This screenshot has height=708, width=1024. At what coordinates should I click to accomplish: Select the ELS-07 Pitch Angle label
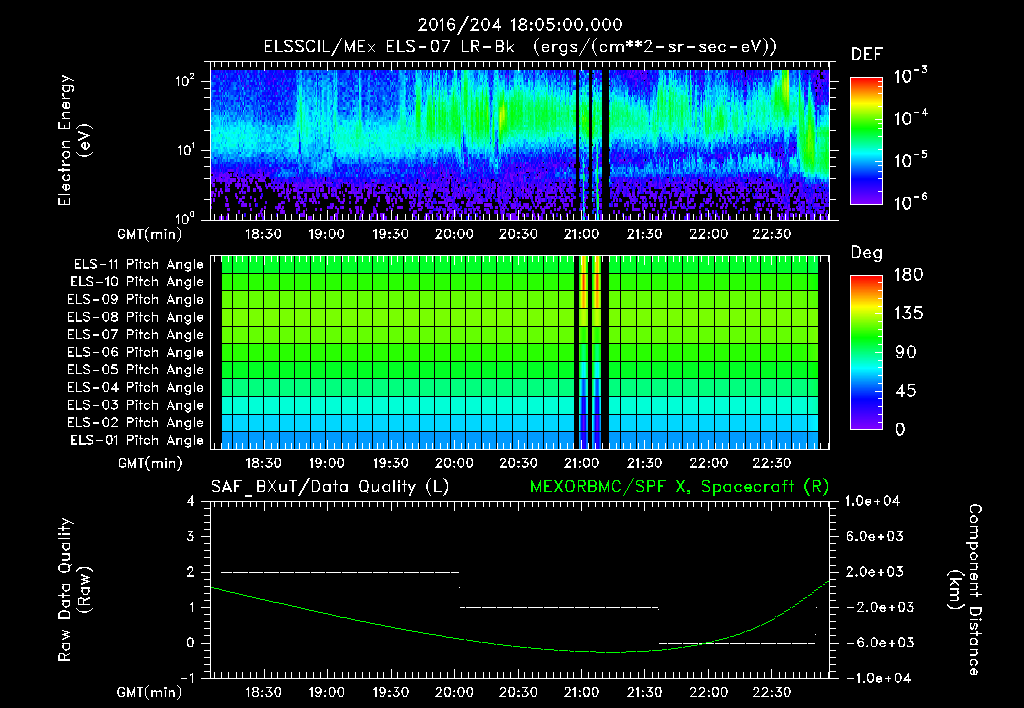click(x=136, y=334)
